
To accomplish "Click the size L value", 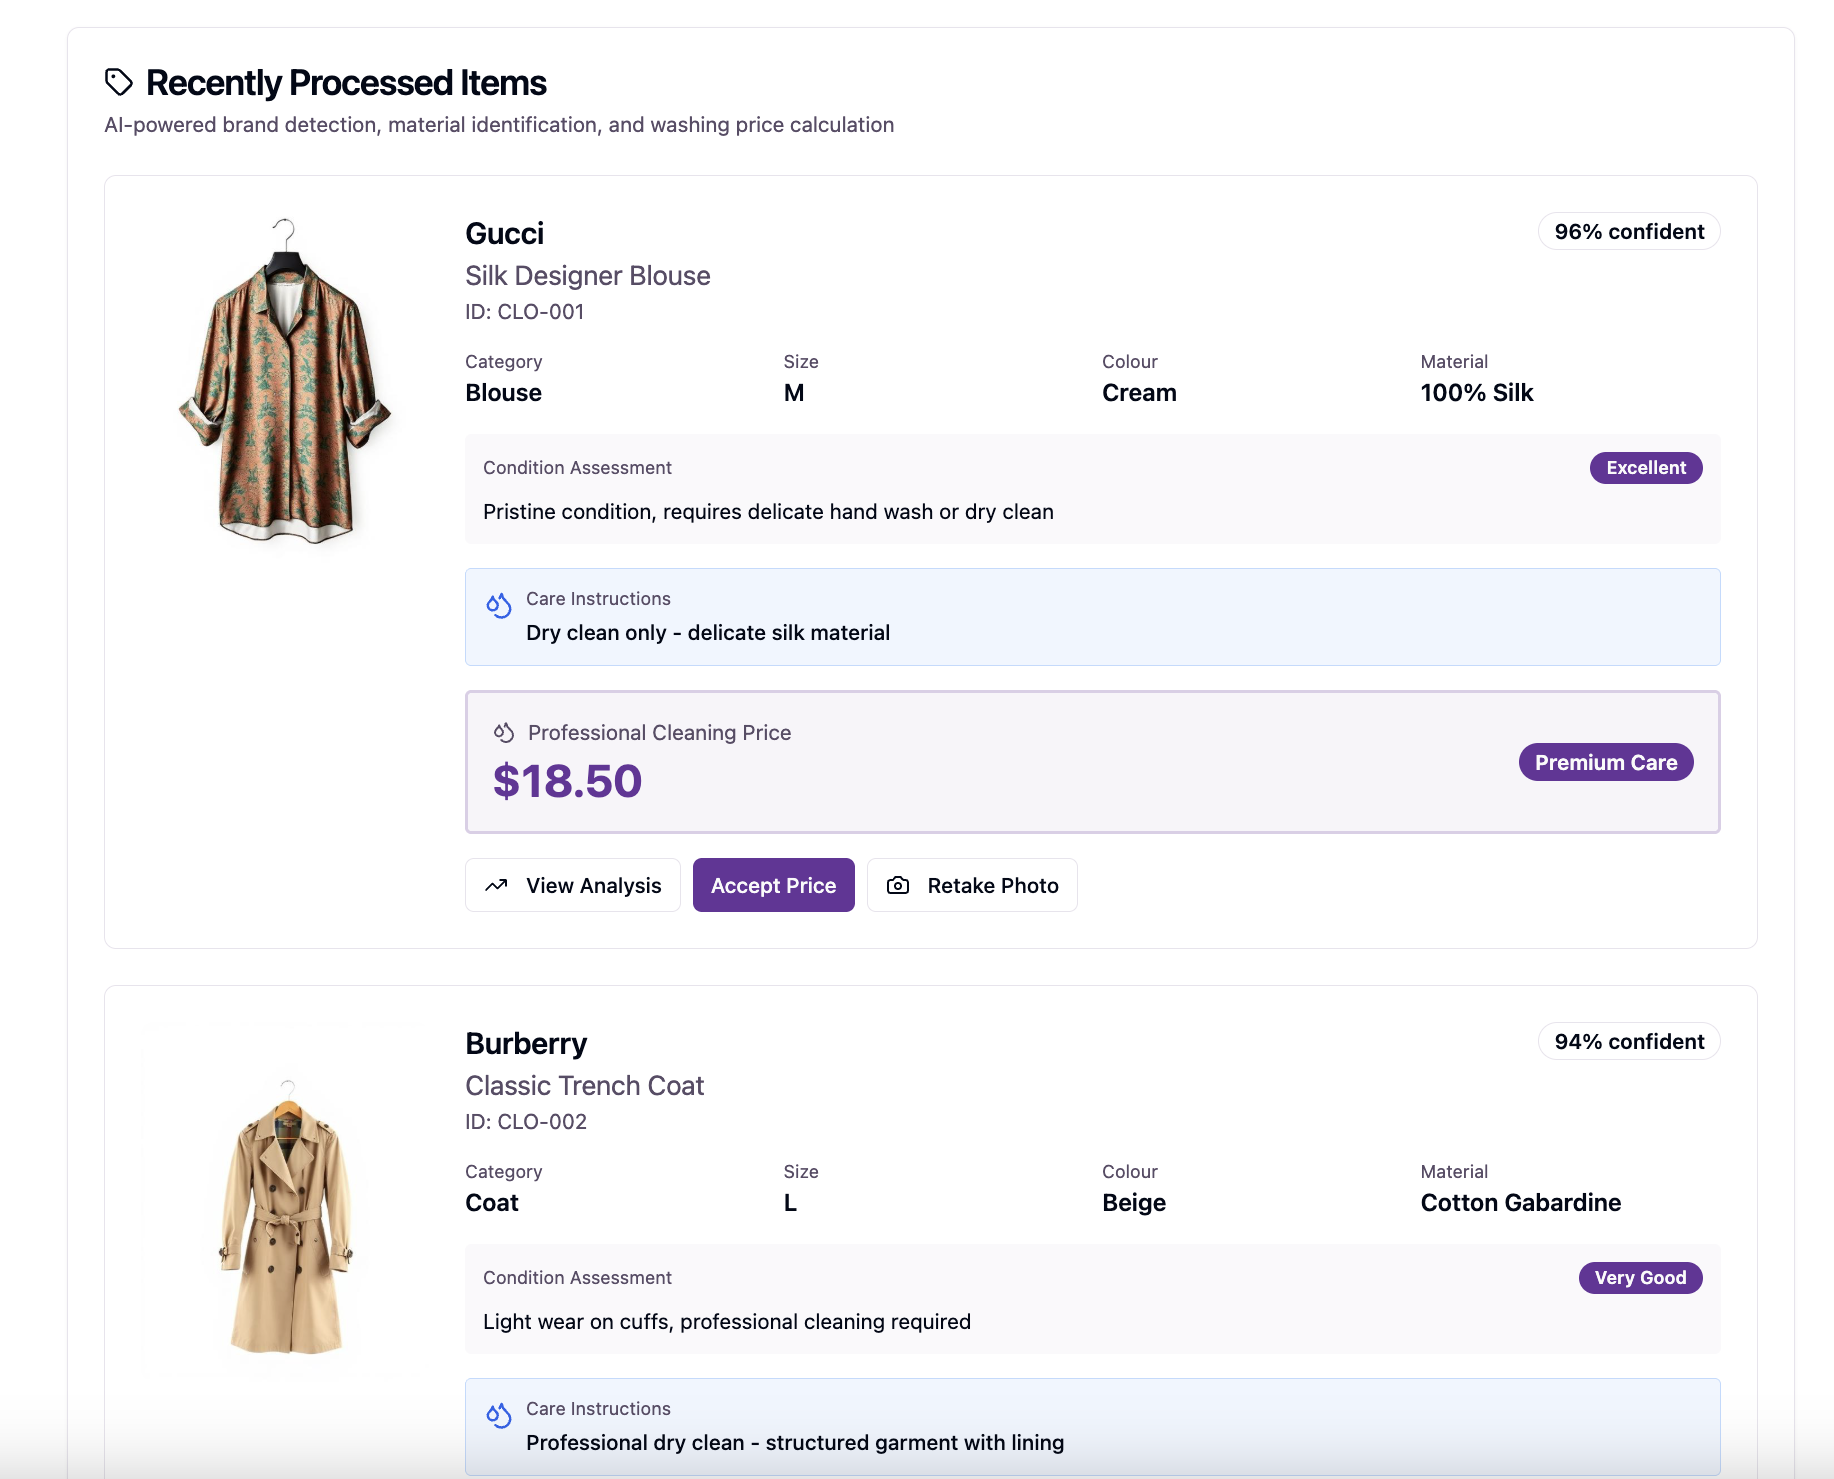I will [790, 1203].
